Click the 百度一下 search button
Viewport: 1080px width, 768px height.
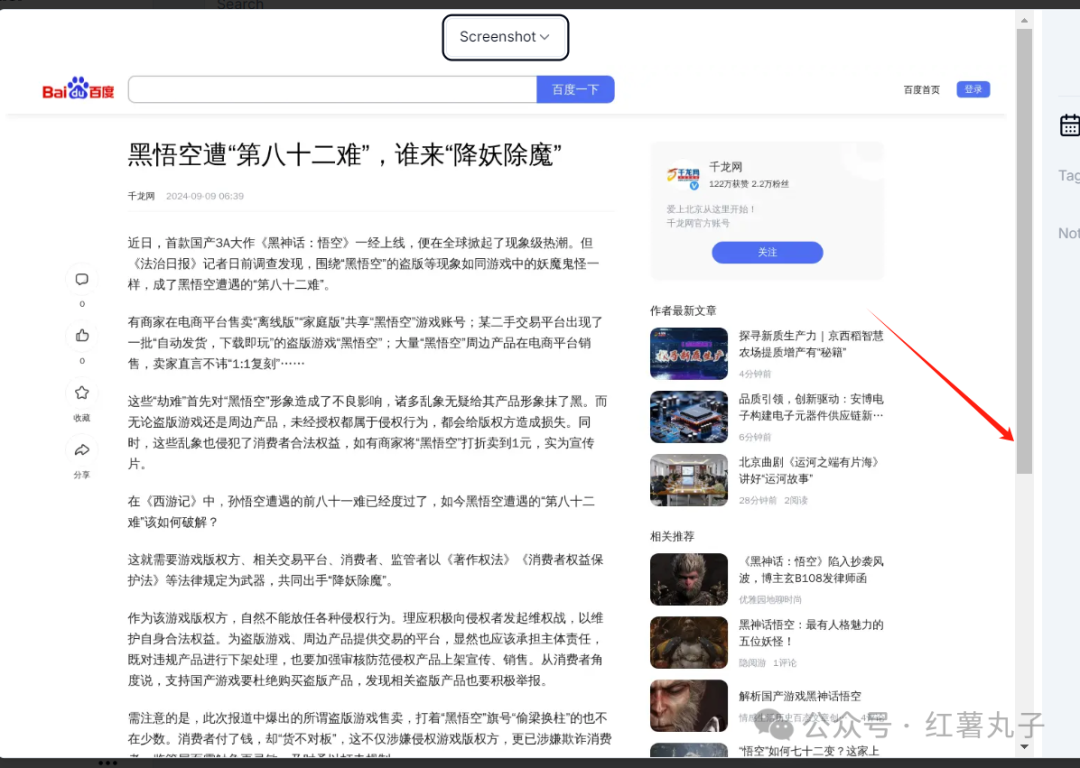[x=575, y=90]
